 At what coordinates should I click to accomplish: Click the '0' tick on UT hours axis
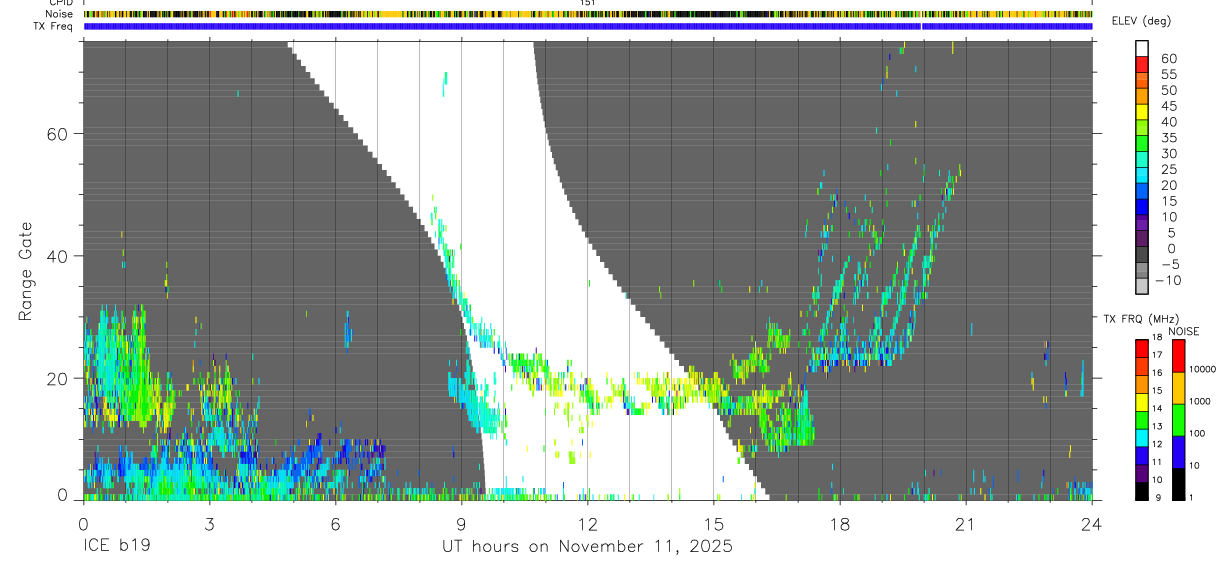[x=83, y=523]
